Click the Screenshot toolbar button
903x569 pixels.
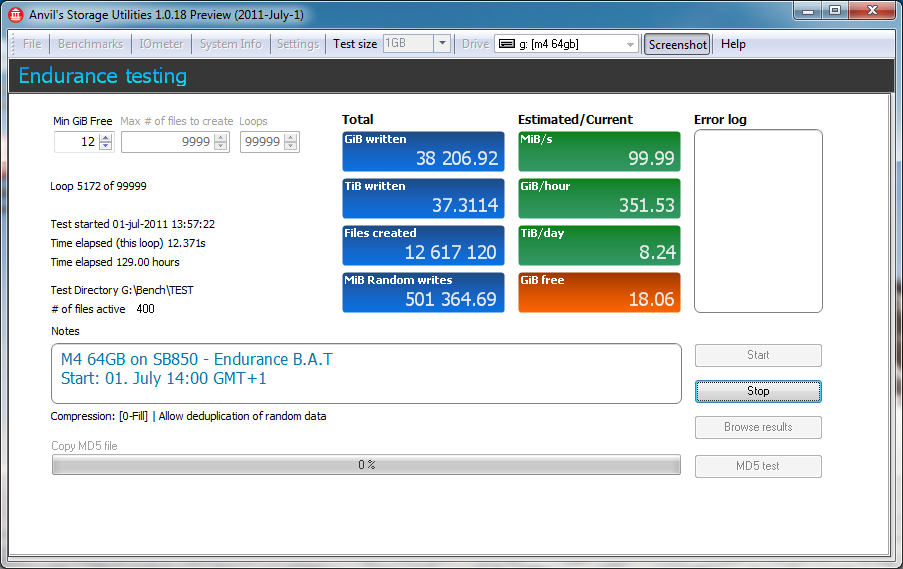677,44
